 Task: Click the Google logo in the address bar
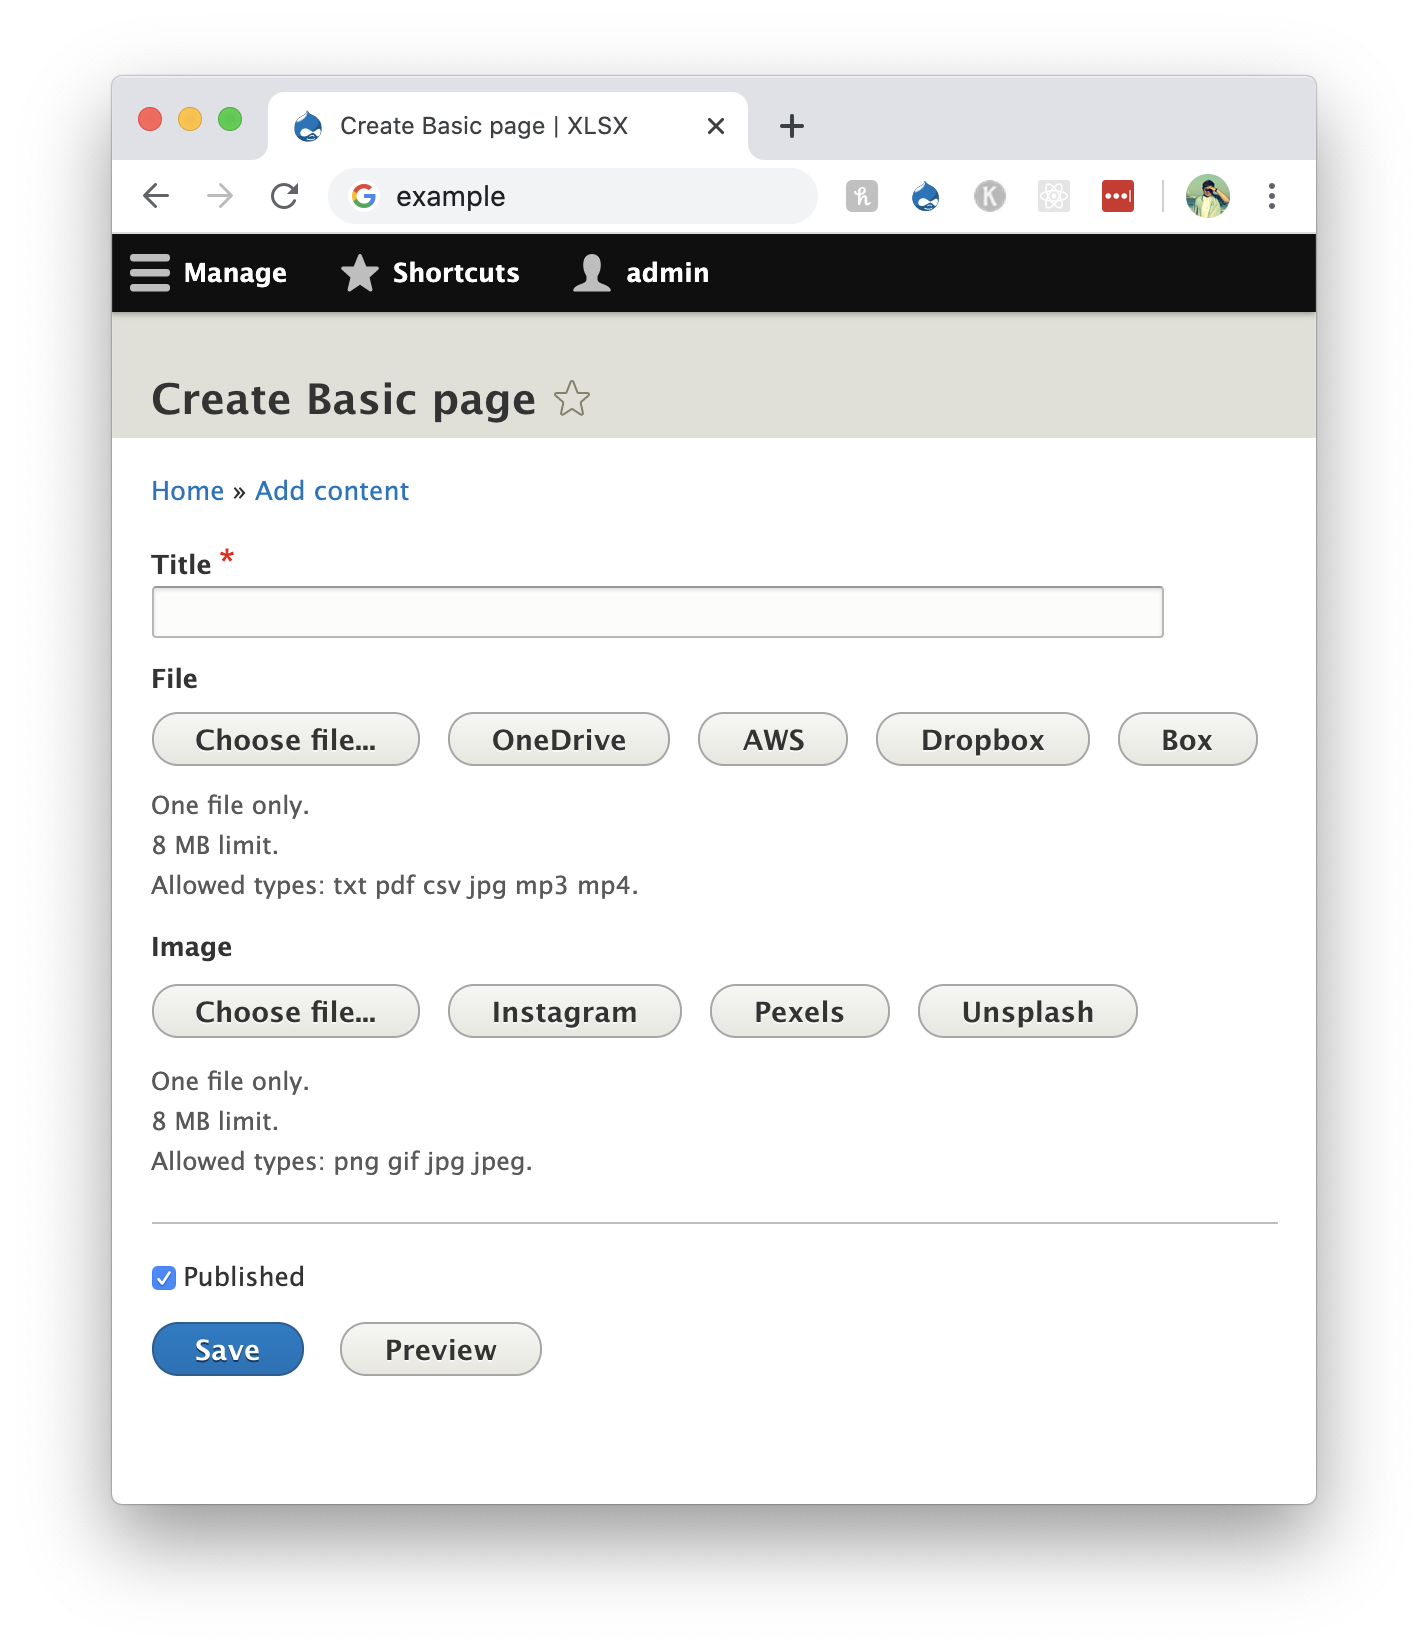point(364,196)
